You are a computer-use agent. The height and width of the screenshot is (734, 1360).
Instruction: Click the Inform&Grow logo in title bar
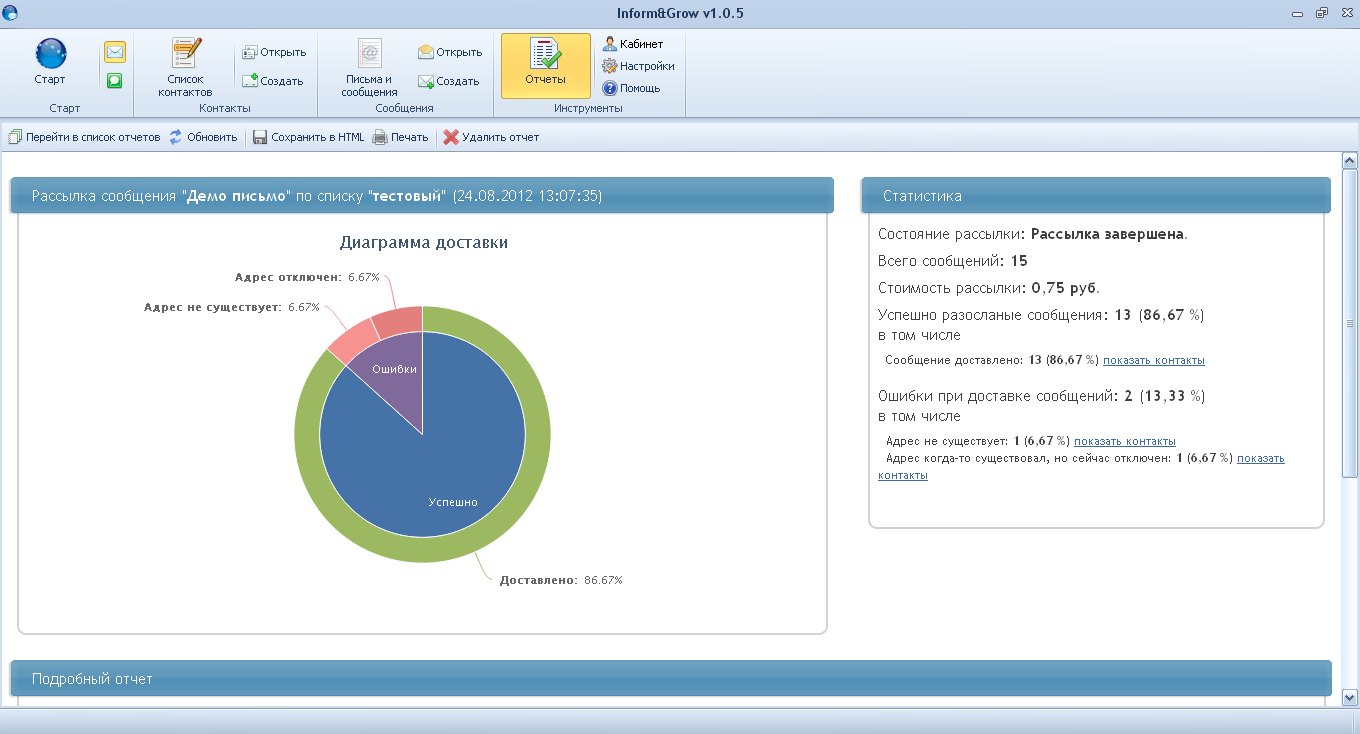[x=11, y=13]
